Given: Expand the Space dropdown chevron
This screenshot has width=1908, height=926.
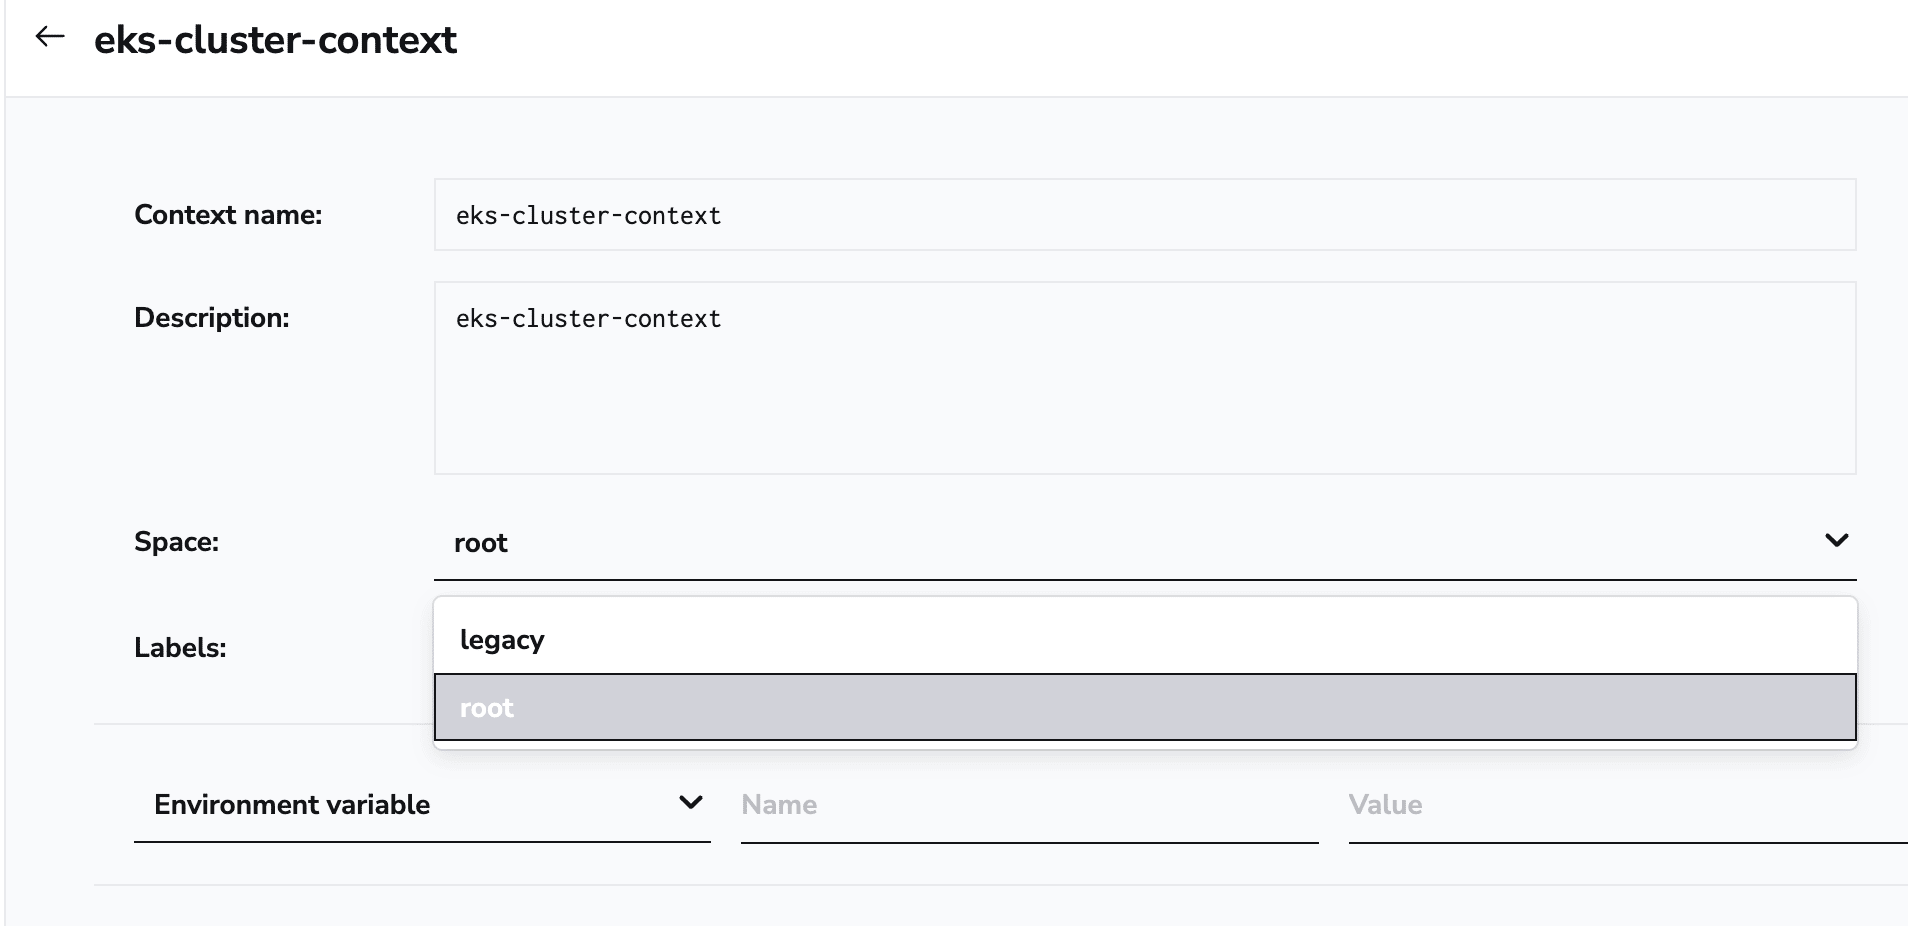Looking at the screenshot, I should [x=1836, y=541].
